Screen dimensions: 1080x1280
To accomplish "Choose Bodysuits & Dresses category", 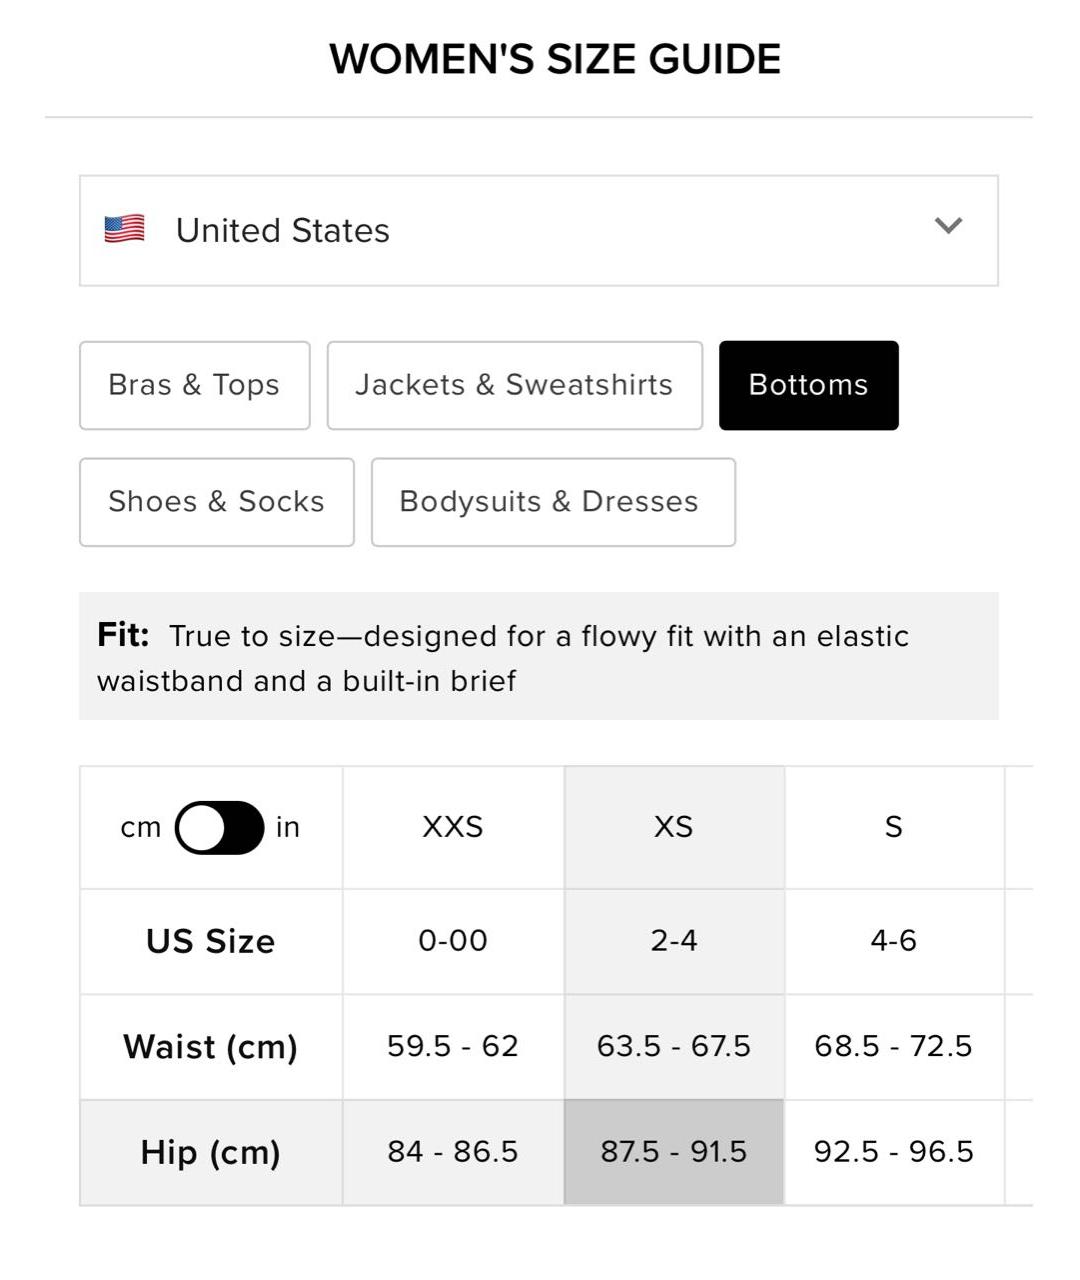I will click(x=553, y=502).
